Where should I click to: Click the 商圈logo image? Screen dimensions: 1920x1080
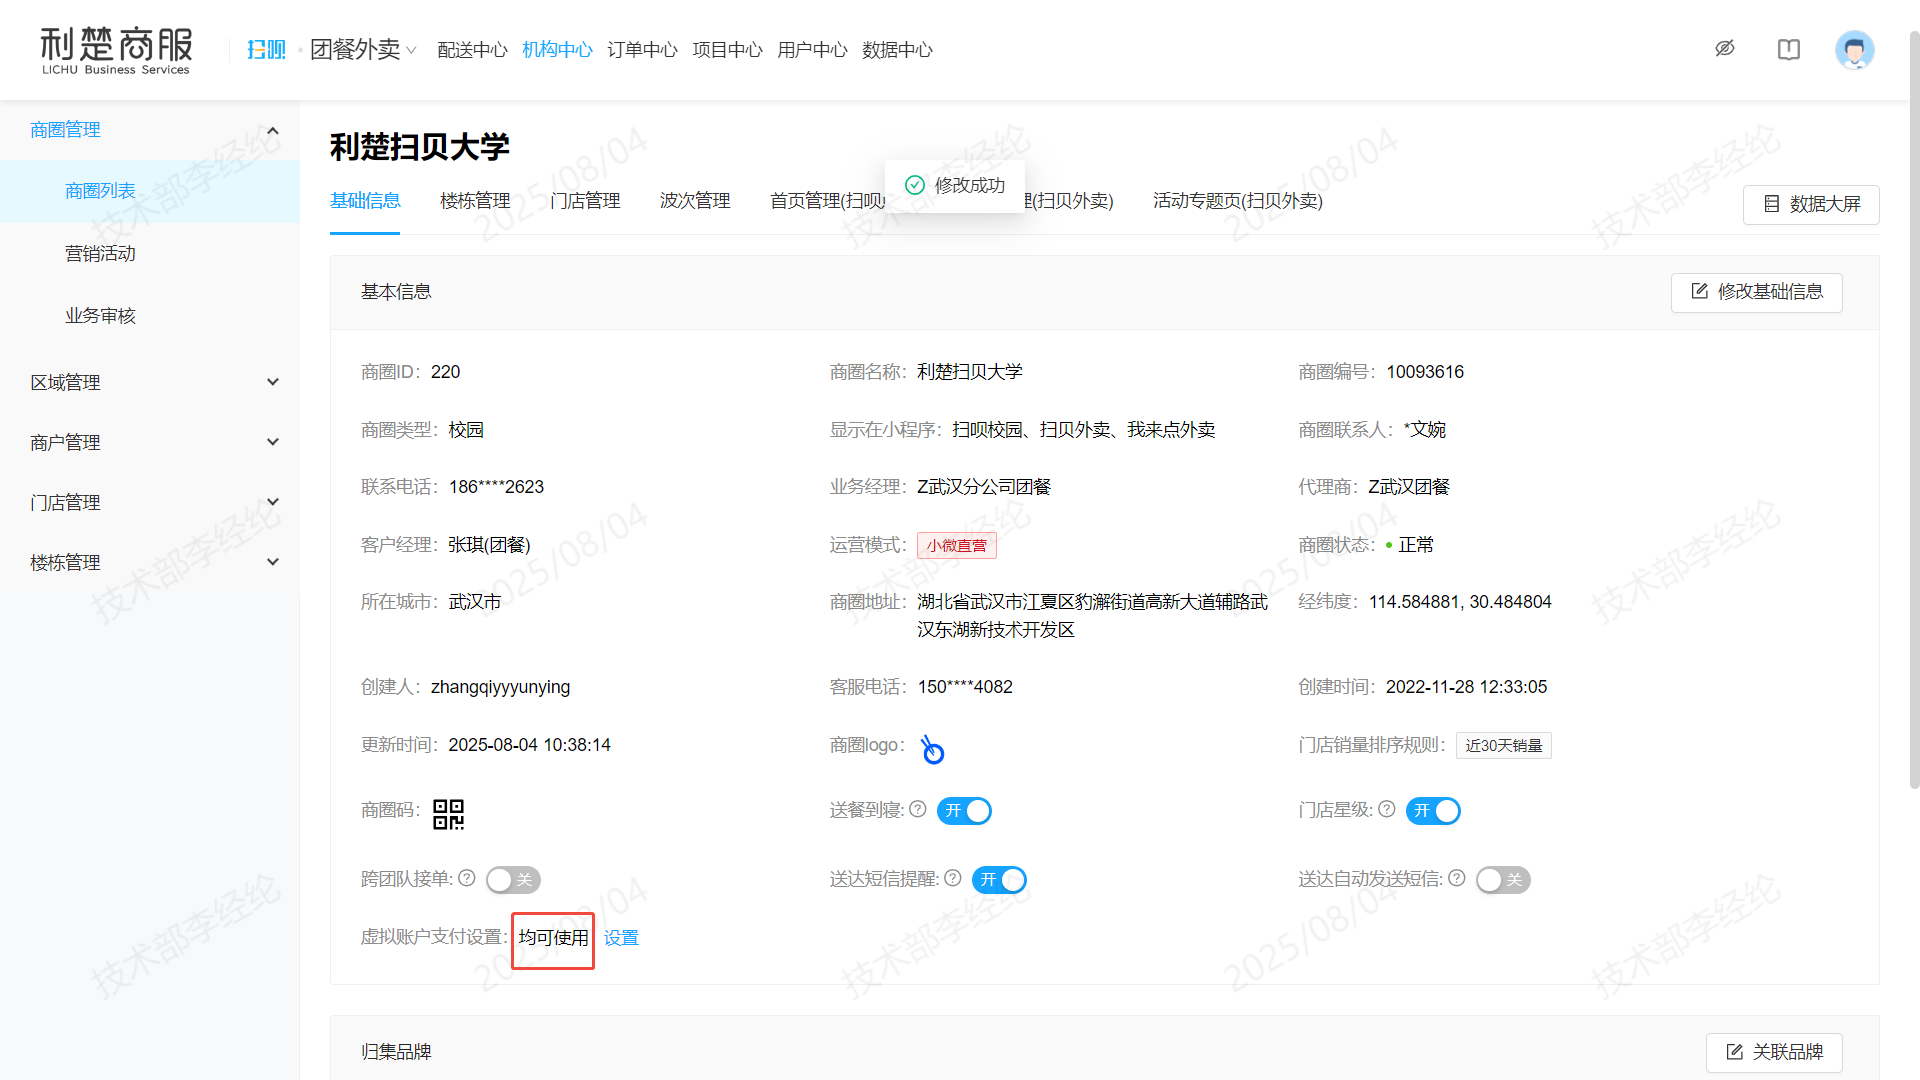932,749
